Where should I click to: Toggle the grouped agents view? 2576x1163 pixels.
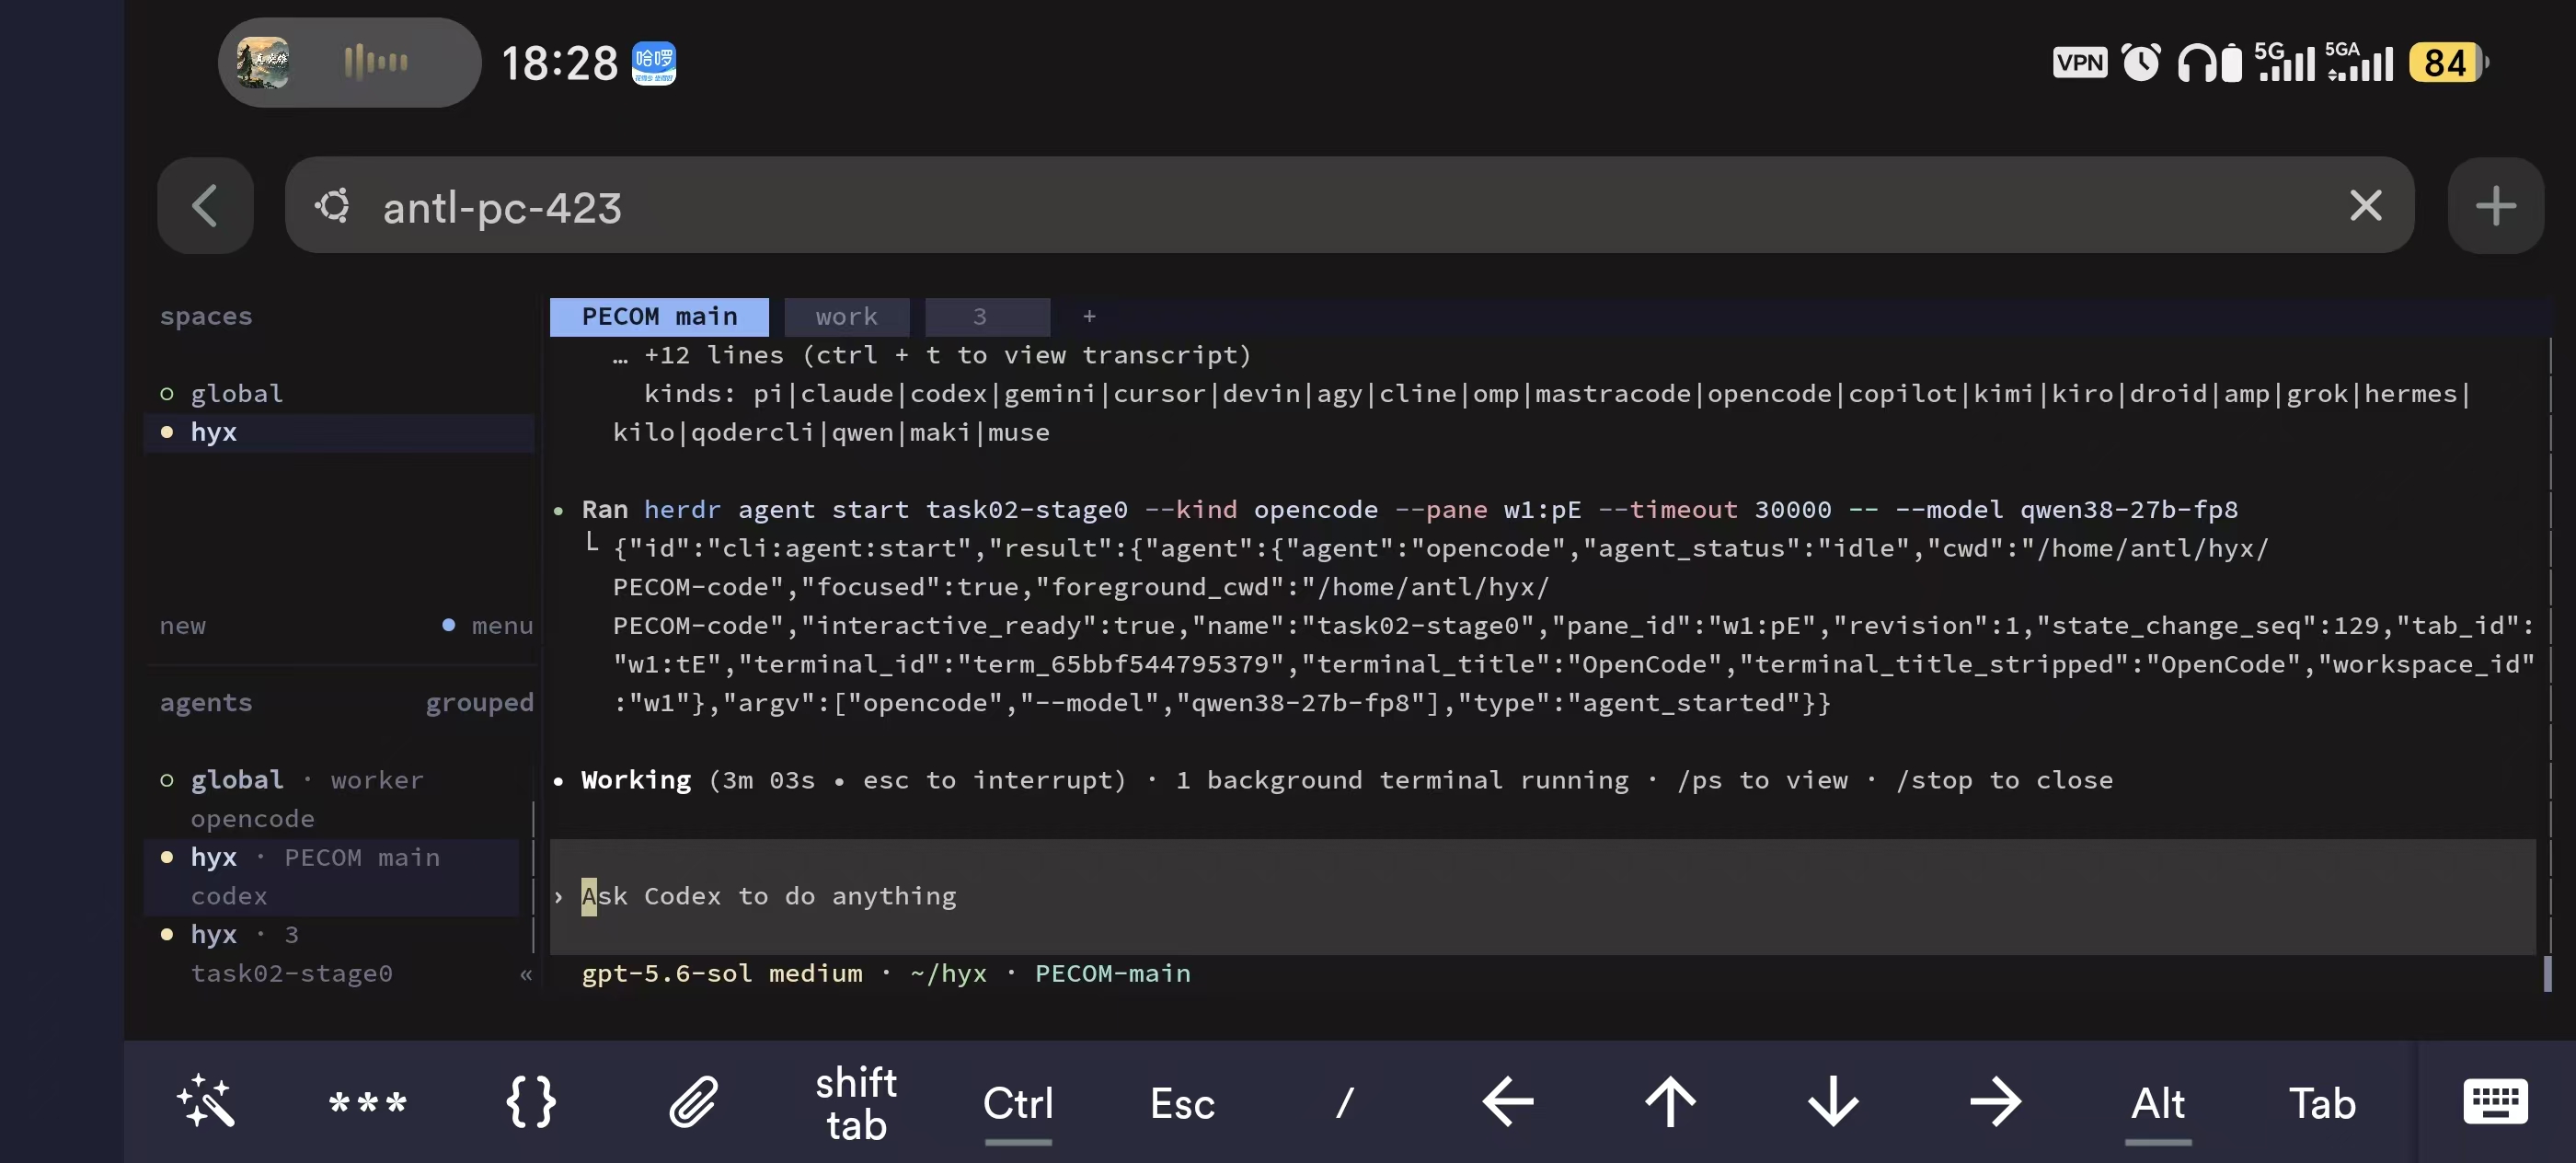pyautogui.click(x=479, y=702)
